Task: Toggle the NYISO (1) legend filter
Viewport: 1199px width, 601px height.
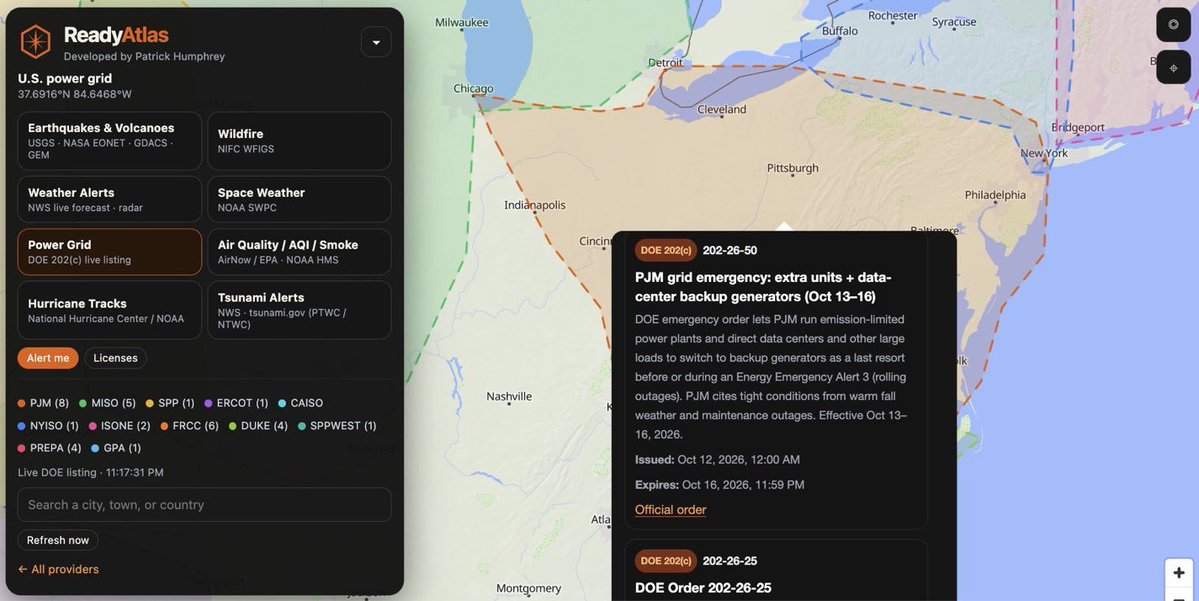Action: [x=48, y=426]
